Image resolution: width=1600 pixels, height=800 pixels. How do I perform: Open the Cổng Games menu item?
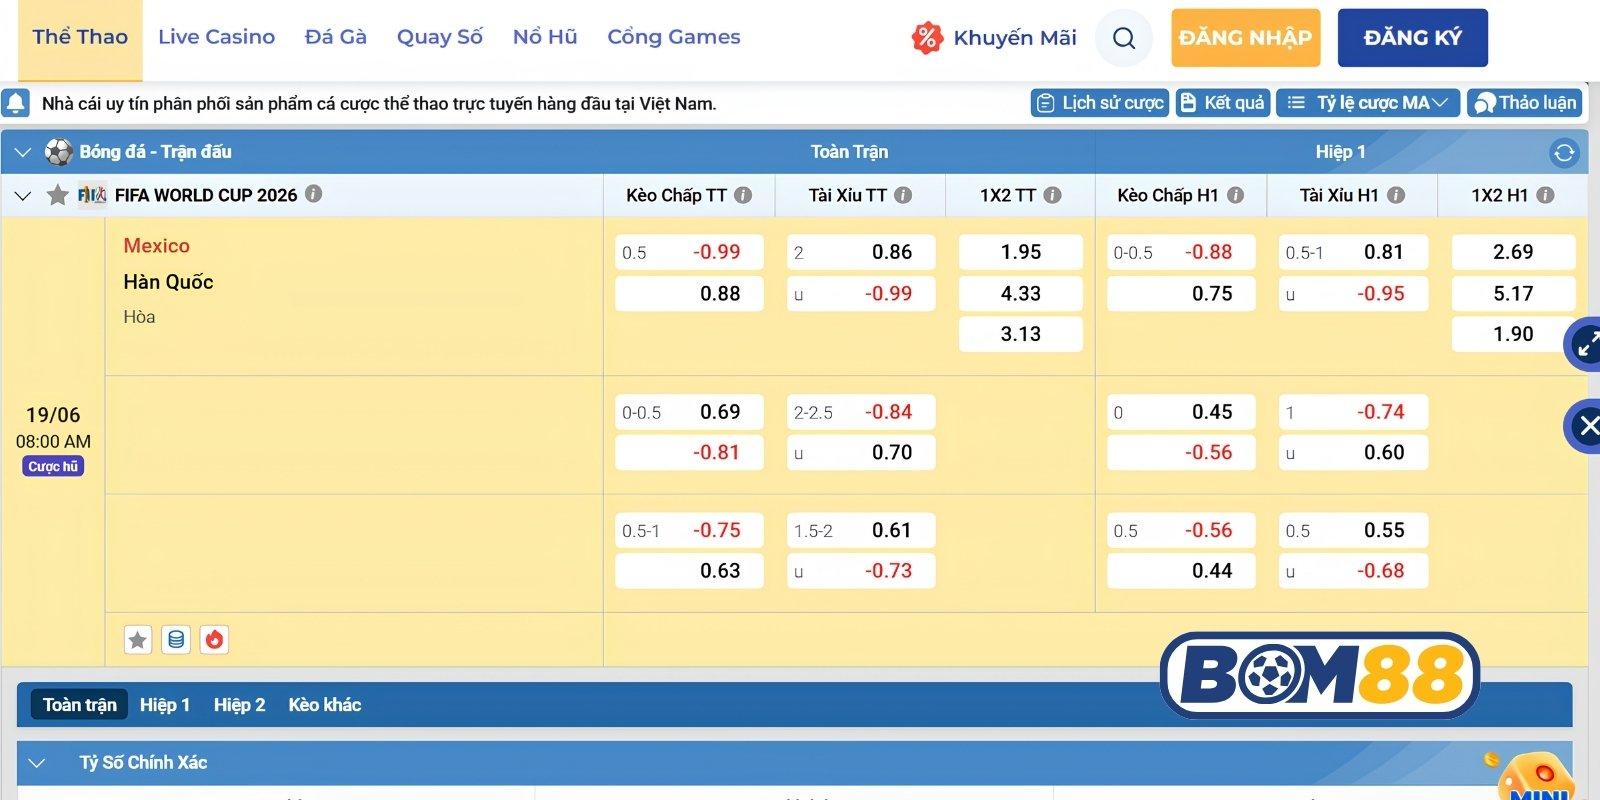(x=674, y=38)
